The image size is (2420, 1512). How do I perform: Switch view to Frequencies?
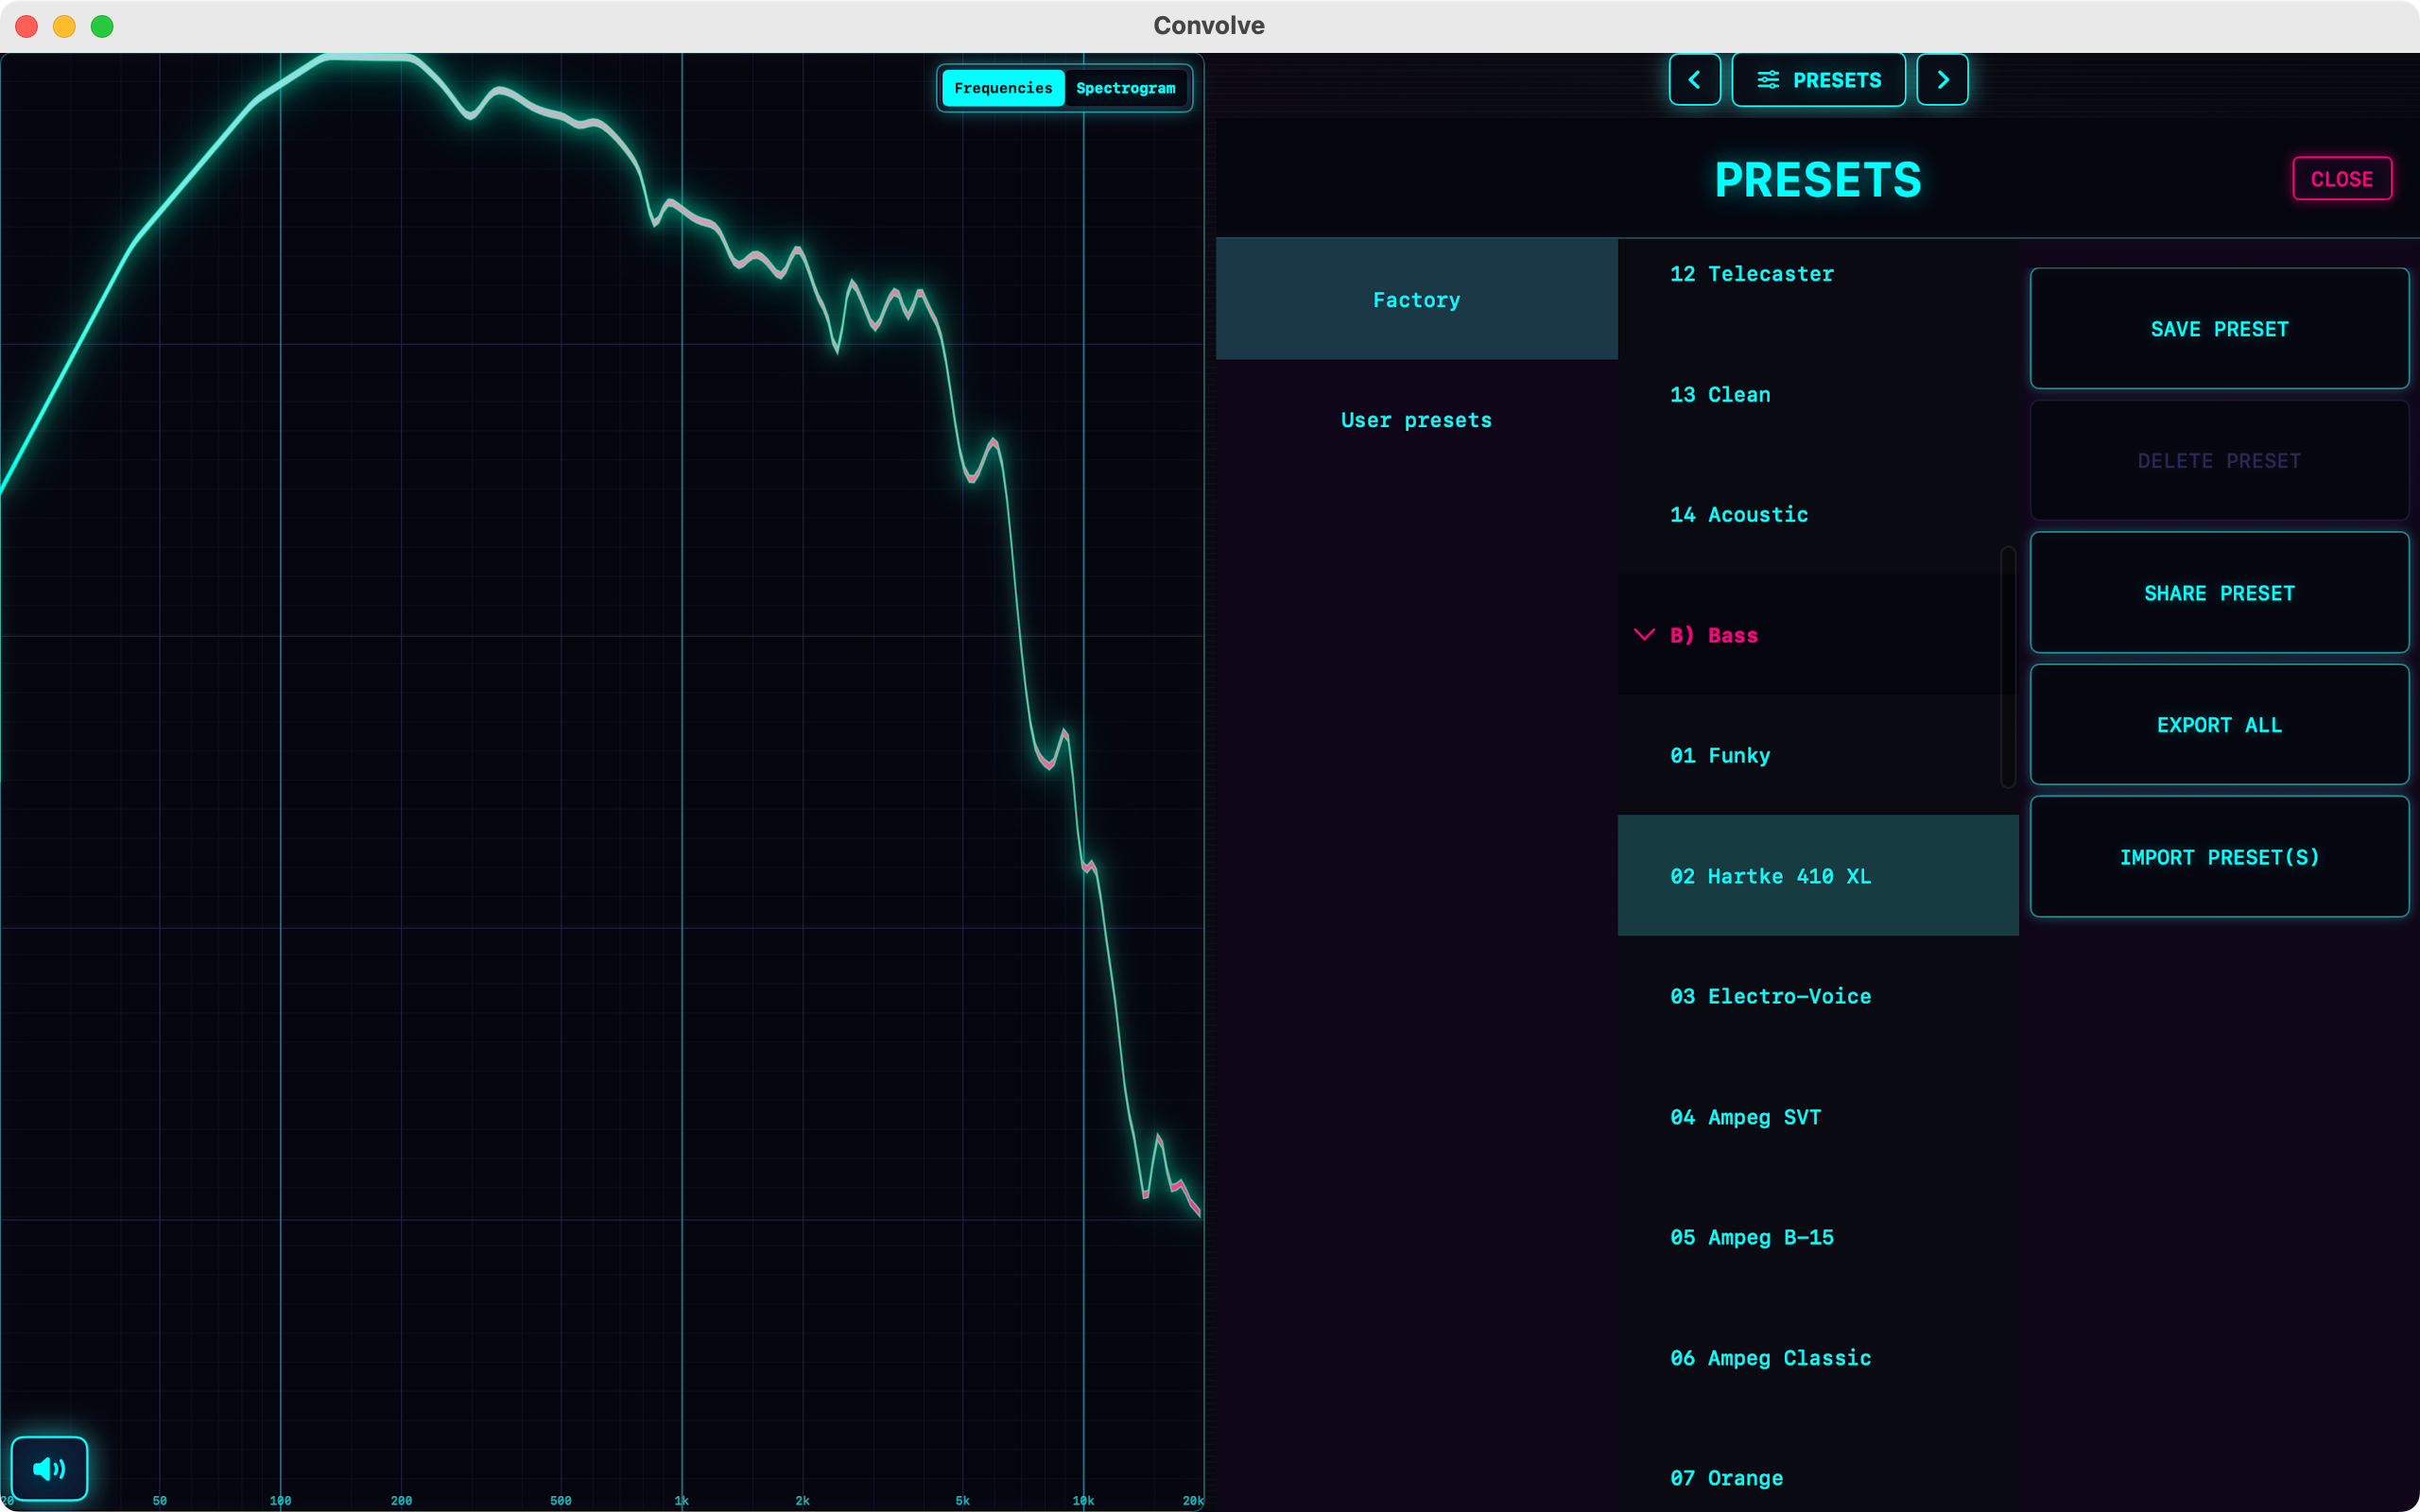(x=1003, y=88)
